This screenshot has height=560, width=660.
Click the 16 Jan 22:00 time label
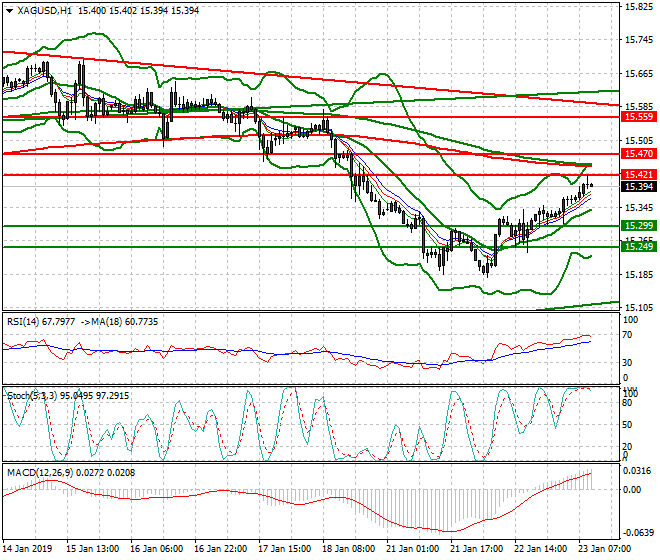coord(221,549)
